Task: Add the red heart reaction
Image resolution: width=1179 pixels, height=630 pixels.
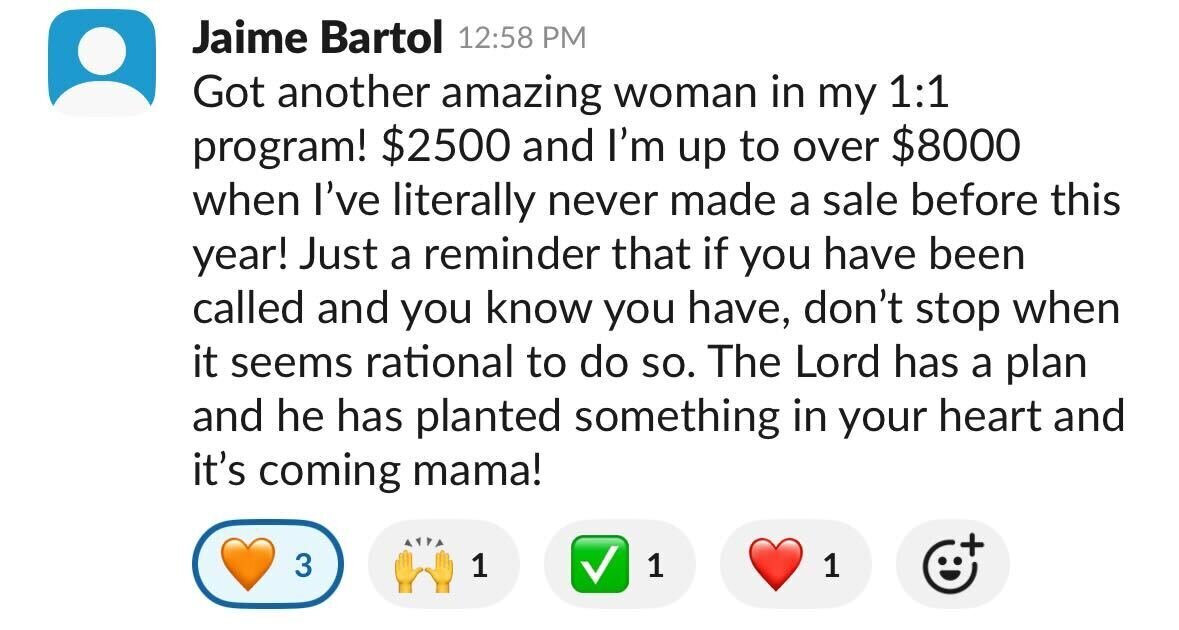Action: [795, 564]
